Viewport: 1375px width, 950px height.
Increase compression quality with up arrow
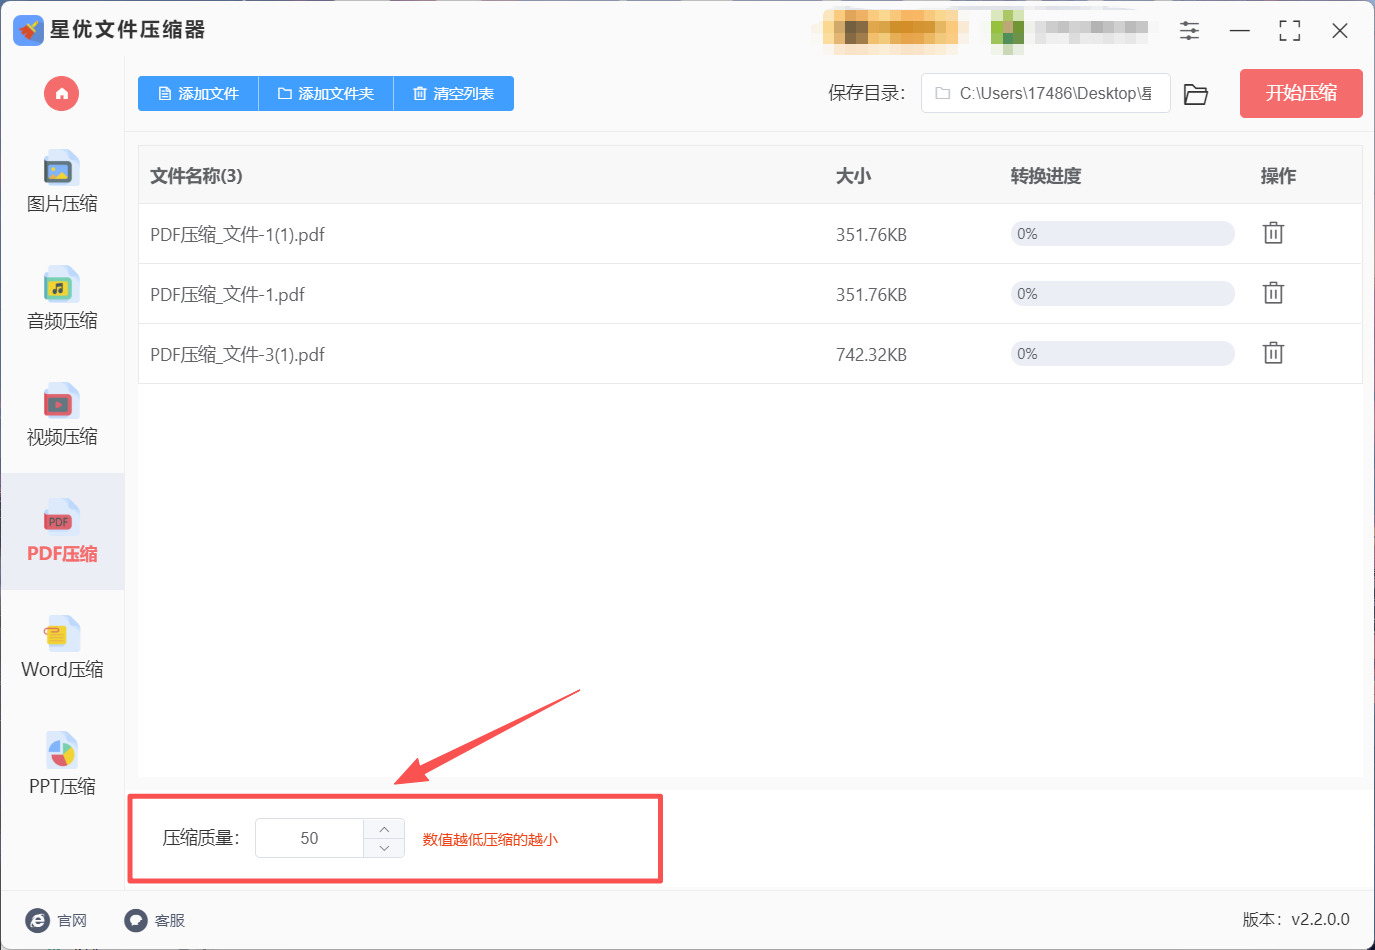[384, 829]
